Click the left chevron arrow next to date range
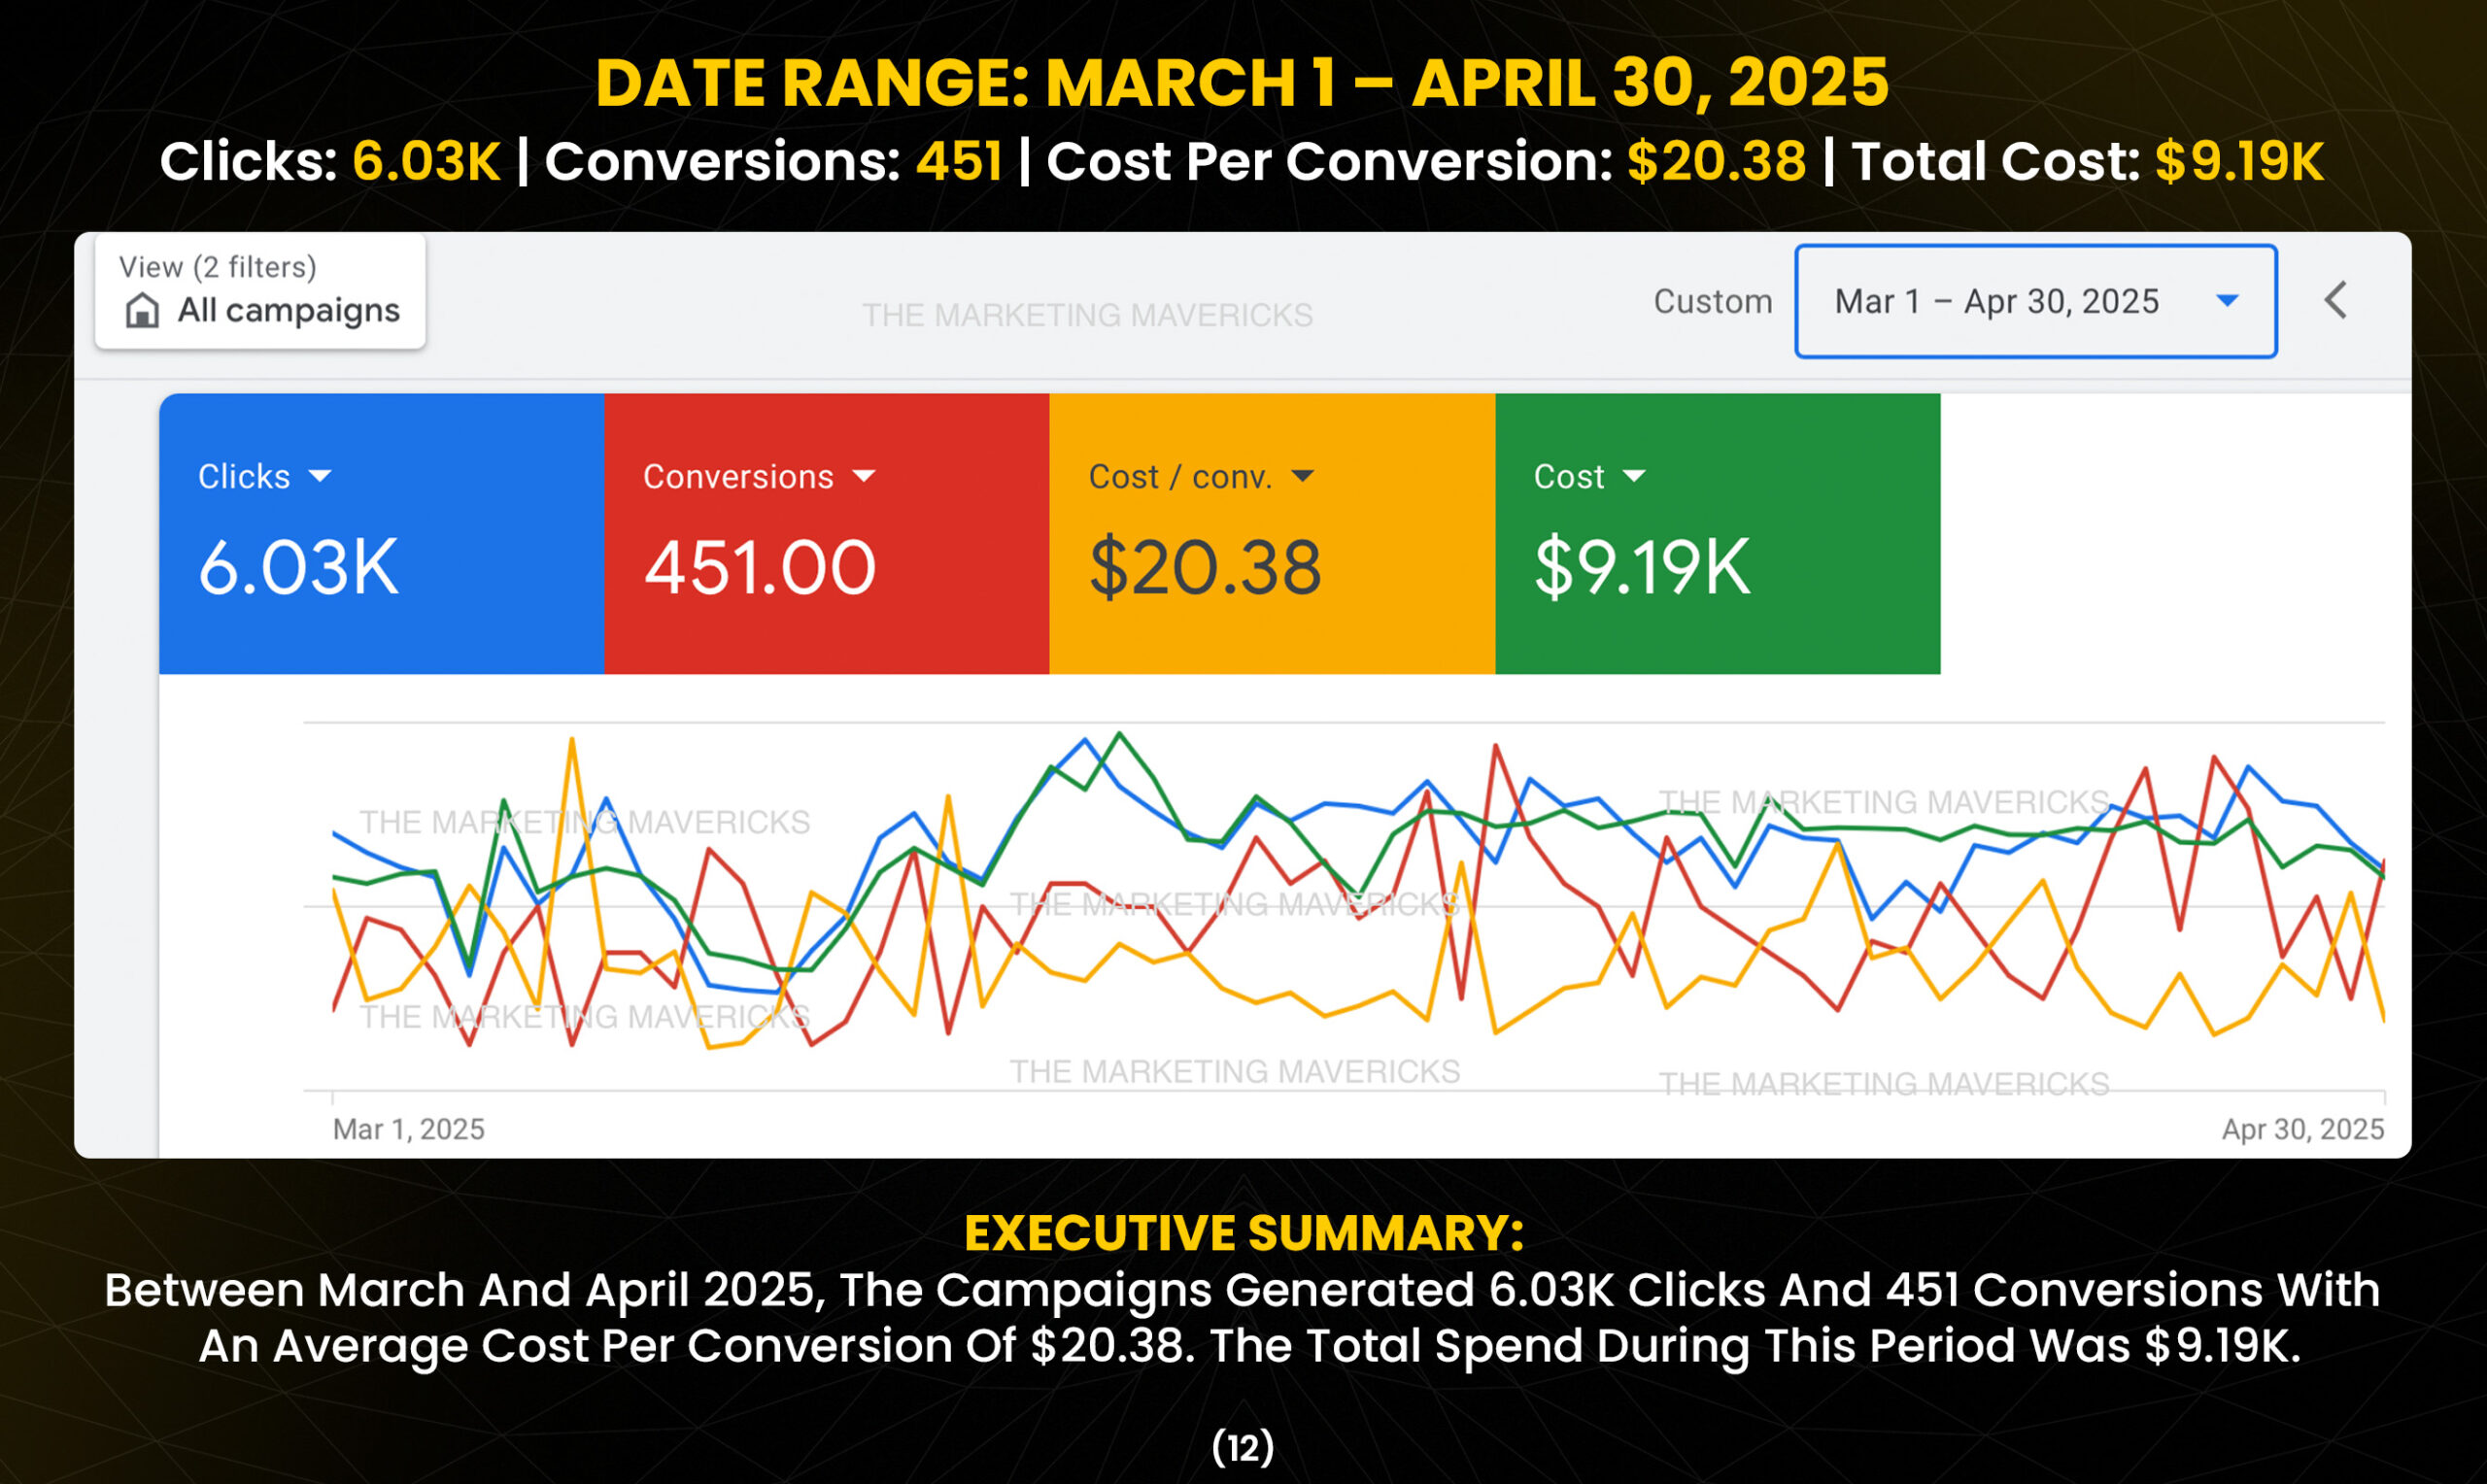 pos(2336,300)
